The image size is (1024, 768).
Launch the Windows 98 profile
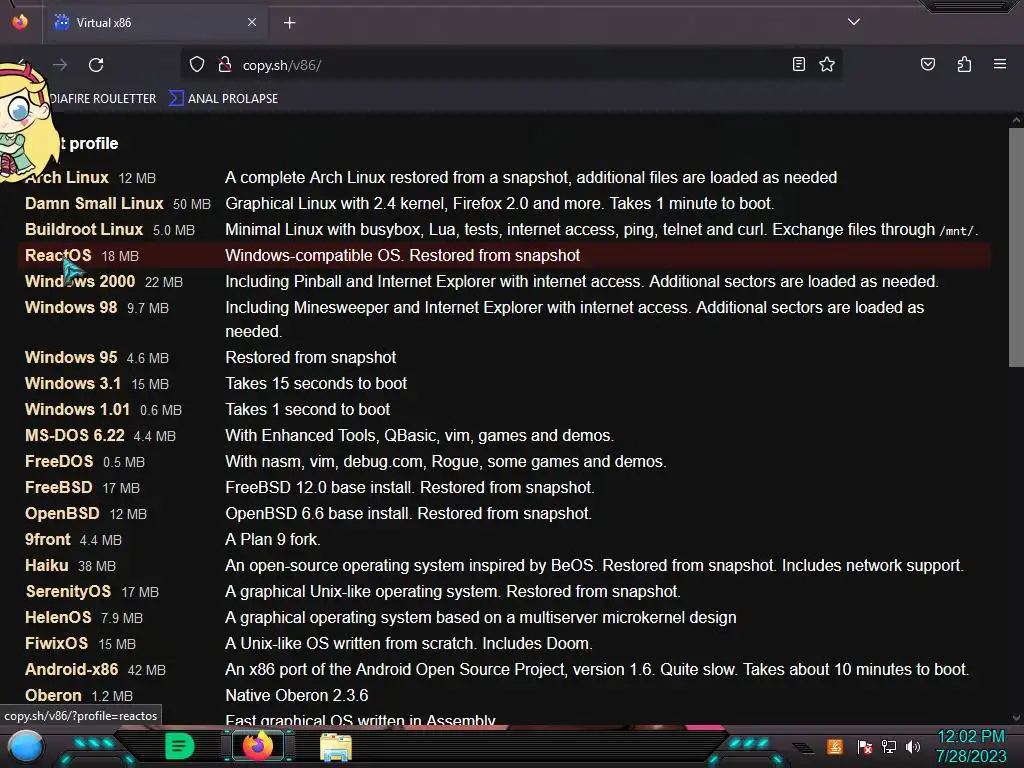(71, 308)
